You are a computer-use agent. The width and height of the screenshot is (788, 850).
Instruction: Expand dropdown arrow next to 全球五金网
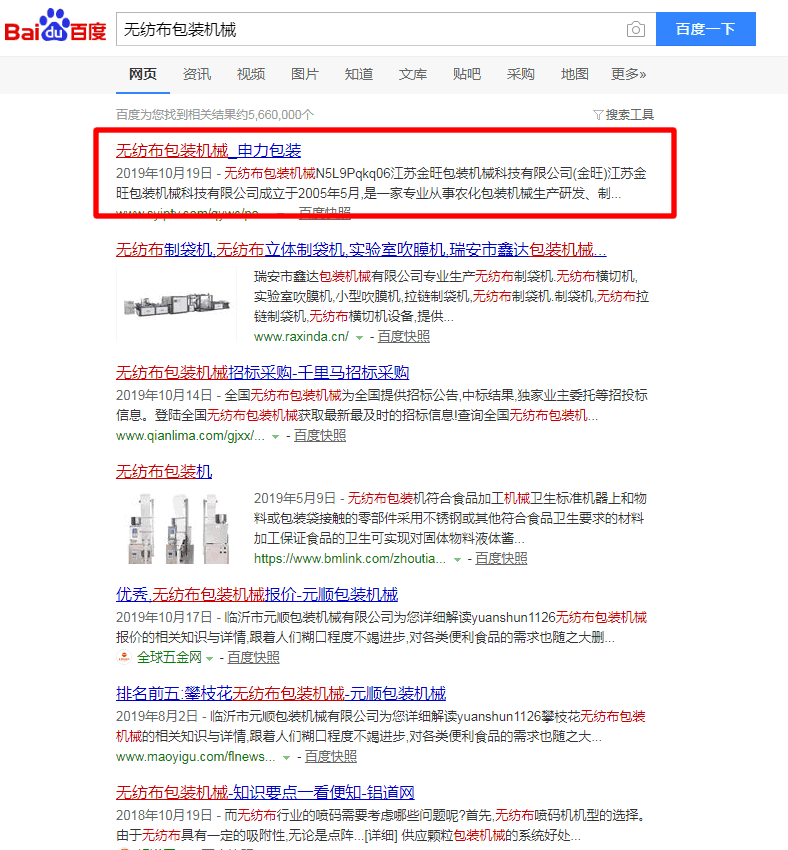(210, 659)
